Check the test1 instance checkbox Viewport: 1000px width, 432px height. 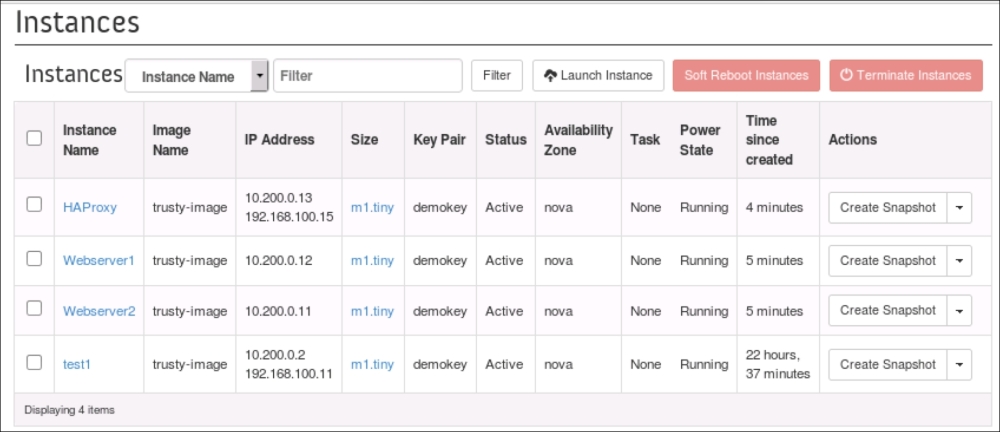(x=34, y=362)
